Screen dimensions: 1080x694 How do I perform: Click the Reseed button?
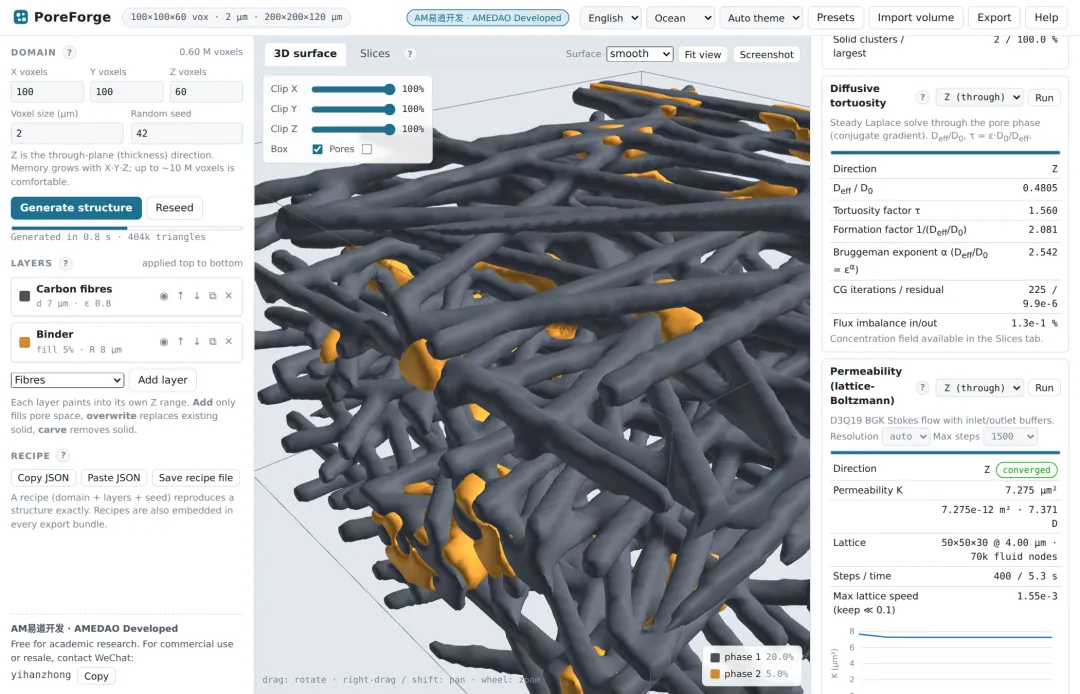point(174,208)
